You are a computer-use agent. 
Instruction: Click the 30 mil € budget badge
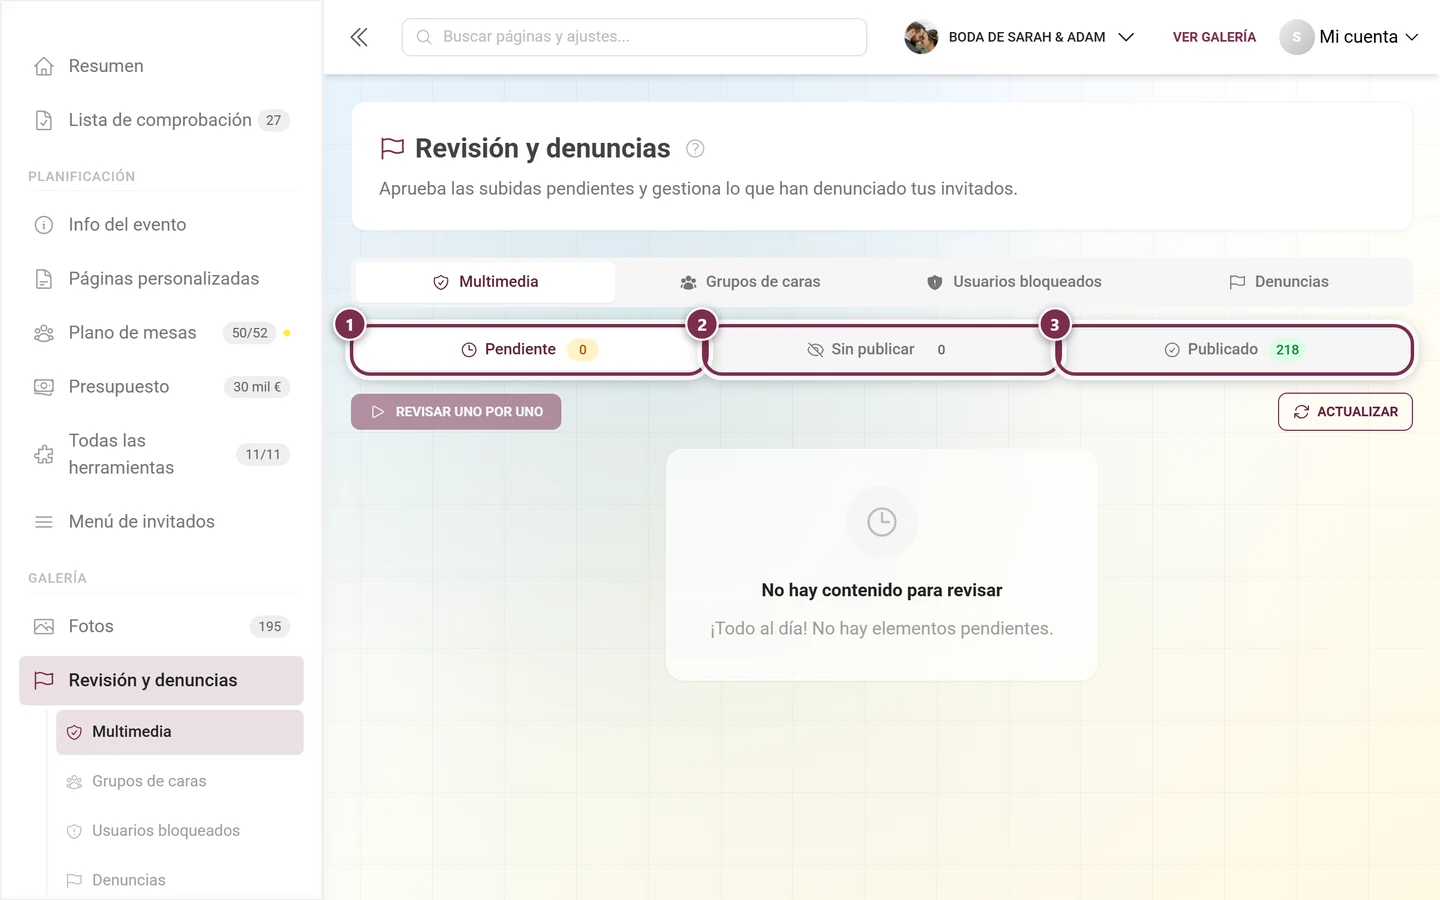click(x=257, y=387)
